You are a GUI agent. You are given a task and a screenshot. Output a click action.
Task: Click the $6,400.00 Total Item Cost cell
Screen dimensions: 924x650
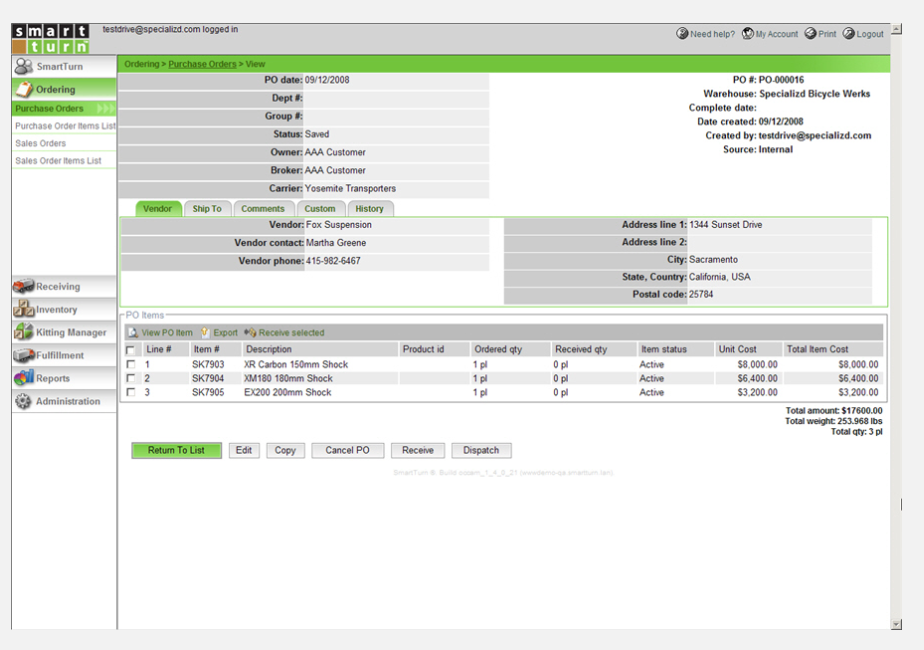[x=858, y=378]
